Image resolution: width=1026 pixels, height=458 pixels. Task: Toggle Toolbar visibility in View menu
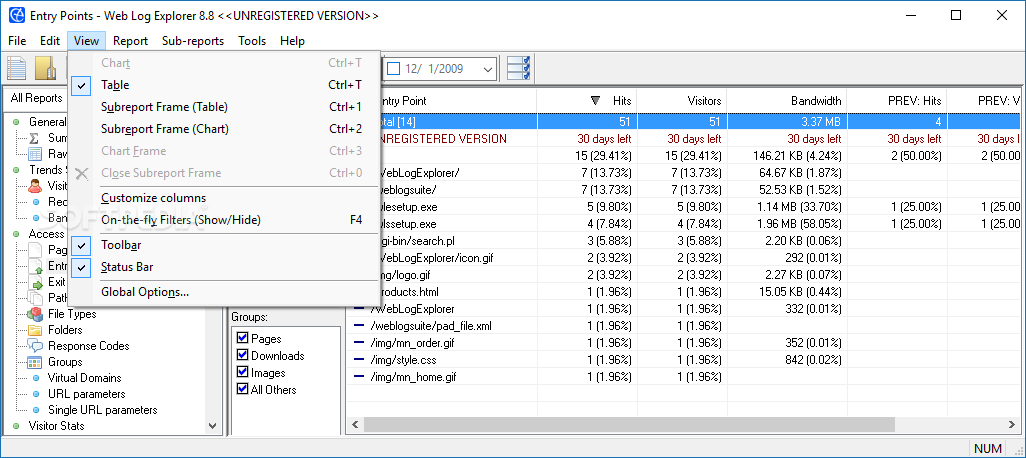click(x=224, y=245)
